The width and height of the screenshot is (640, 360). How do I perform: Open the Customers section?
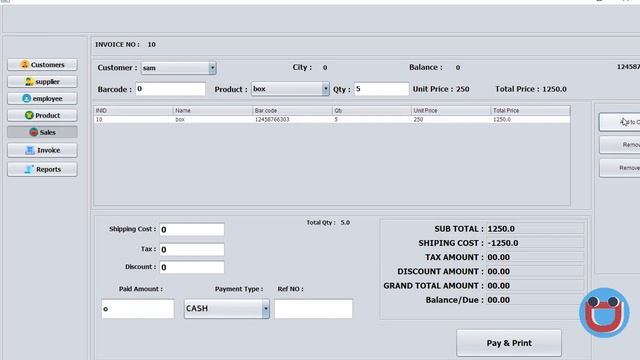42,64
